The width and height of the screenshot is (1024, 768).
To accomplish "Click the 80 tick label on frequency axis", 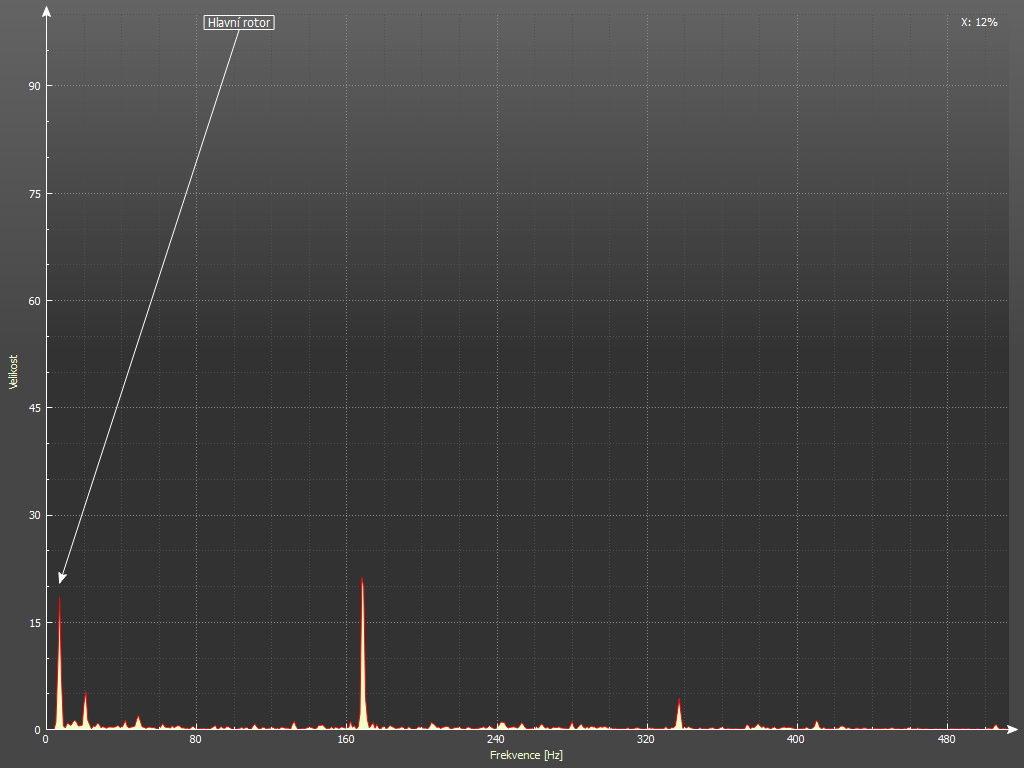I will click(196, 740).
